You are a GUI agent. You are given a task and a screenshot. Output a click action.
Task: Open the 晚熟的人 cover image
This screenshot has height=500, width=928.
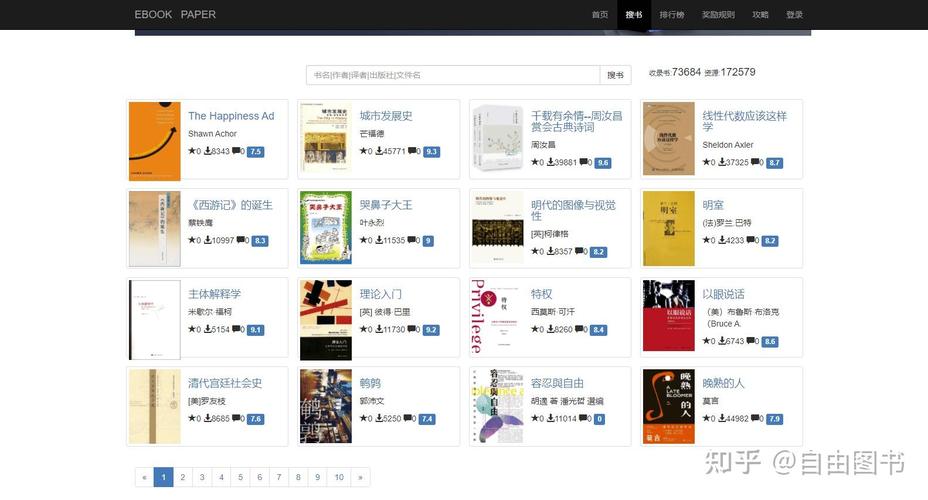(x=669, y=407)
